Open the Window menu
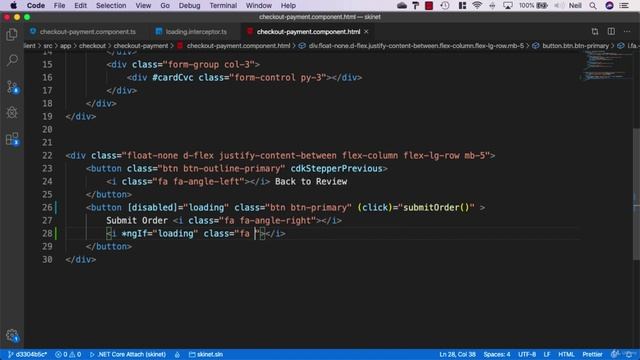 [x=258, y=5]
